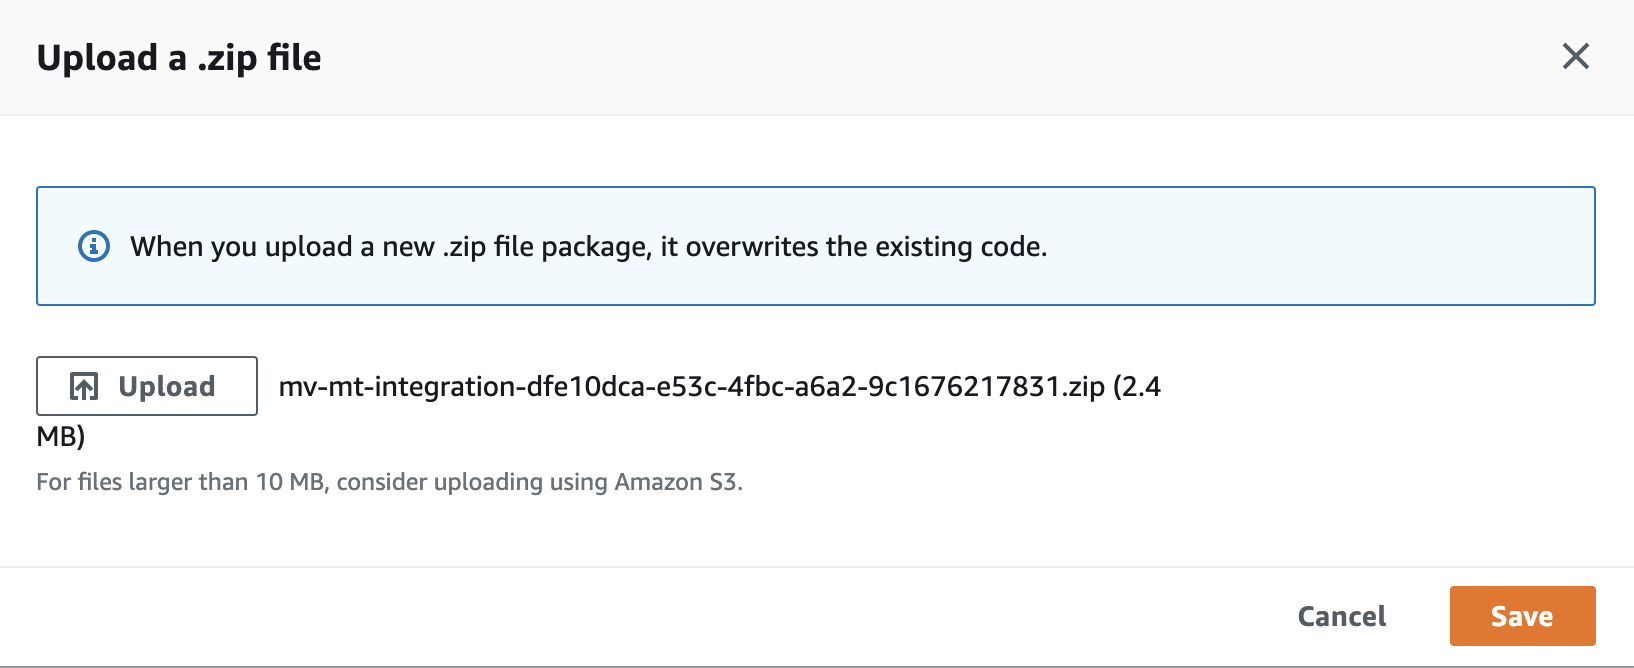The height and width of the screenshot is (668, 1634).
Task: Click the "Upload a .zip file" dialog title
Action: 179,58
